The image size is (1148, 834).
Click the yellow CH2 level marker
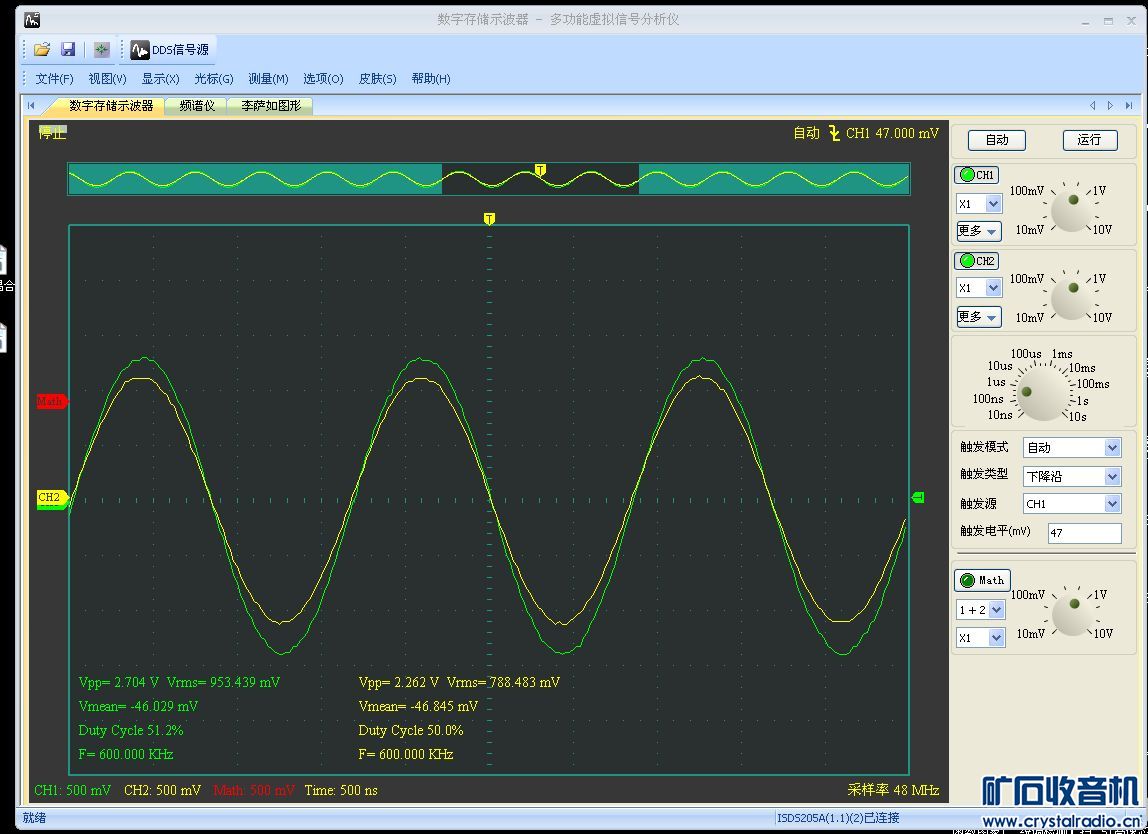click(x=50, y=497)
